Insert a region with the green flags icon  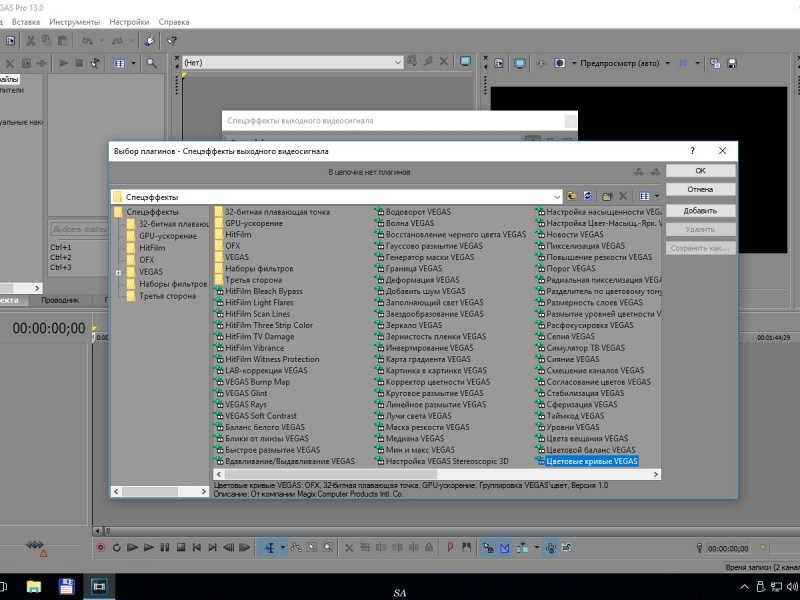pos(466,547)
